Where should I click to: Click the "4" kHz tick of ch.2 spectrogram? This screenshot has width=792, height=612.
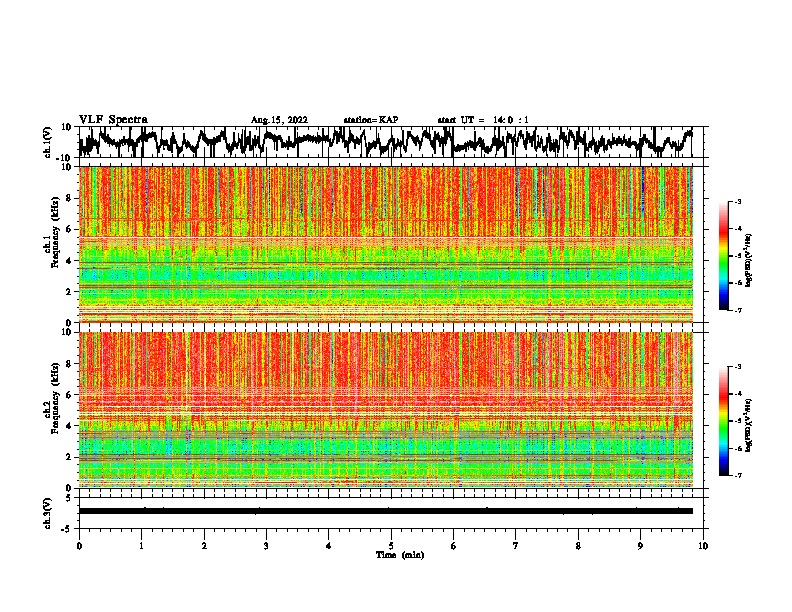(69, 426)
